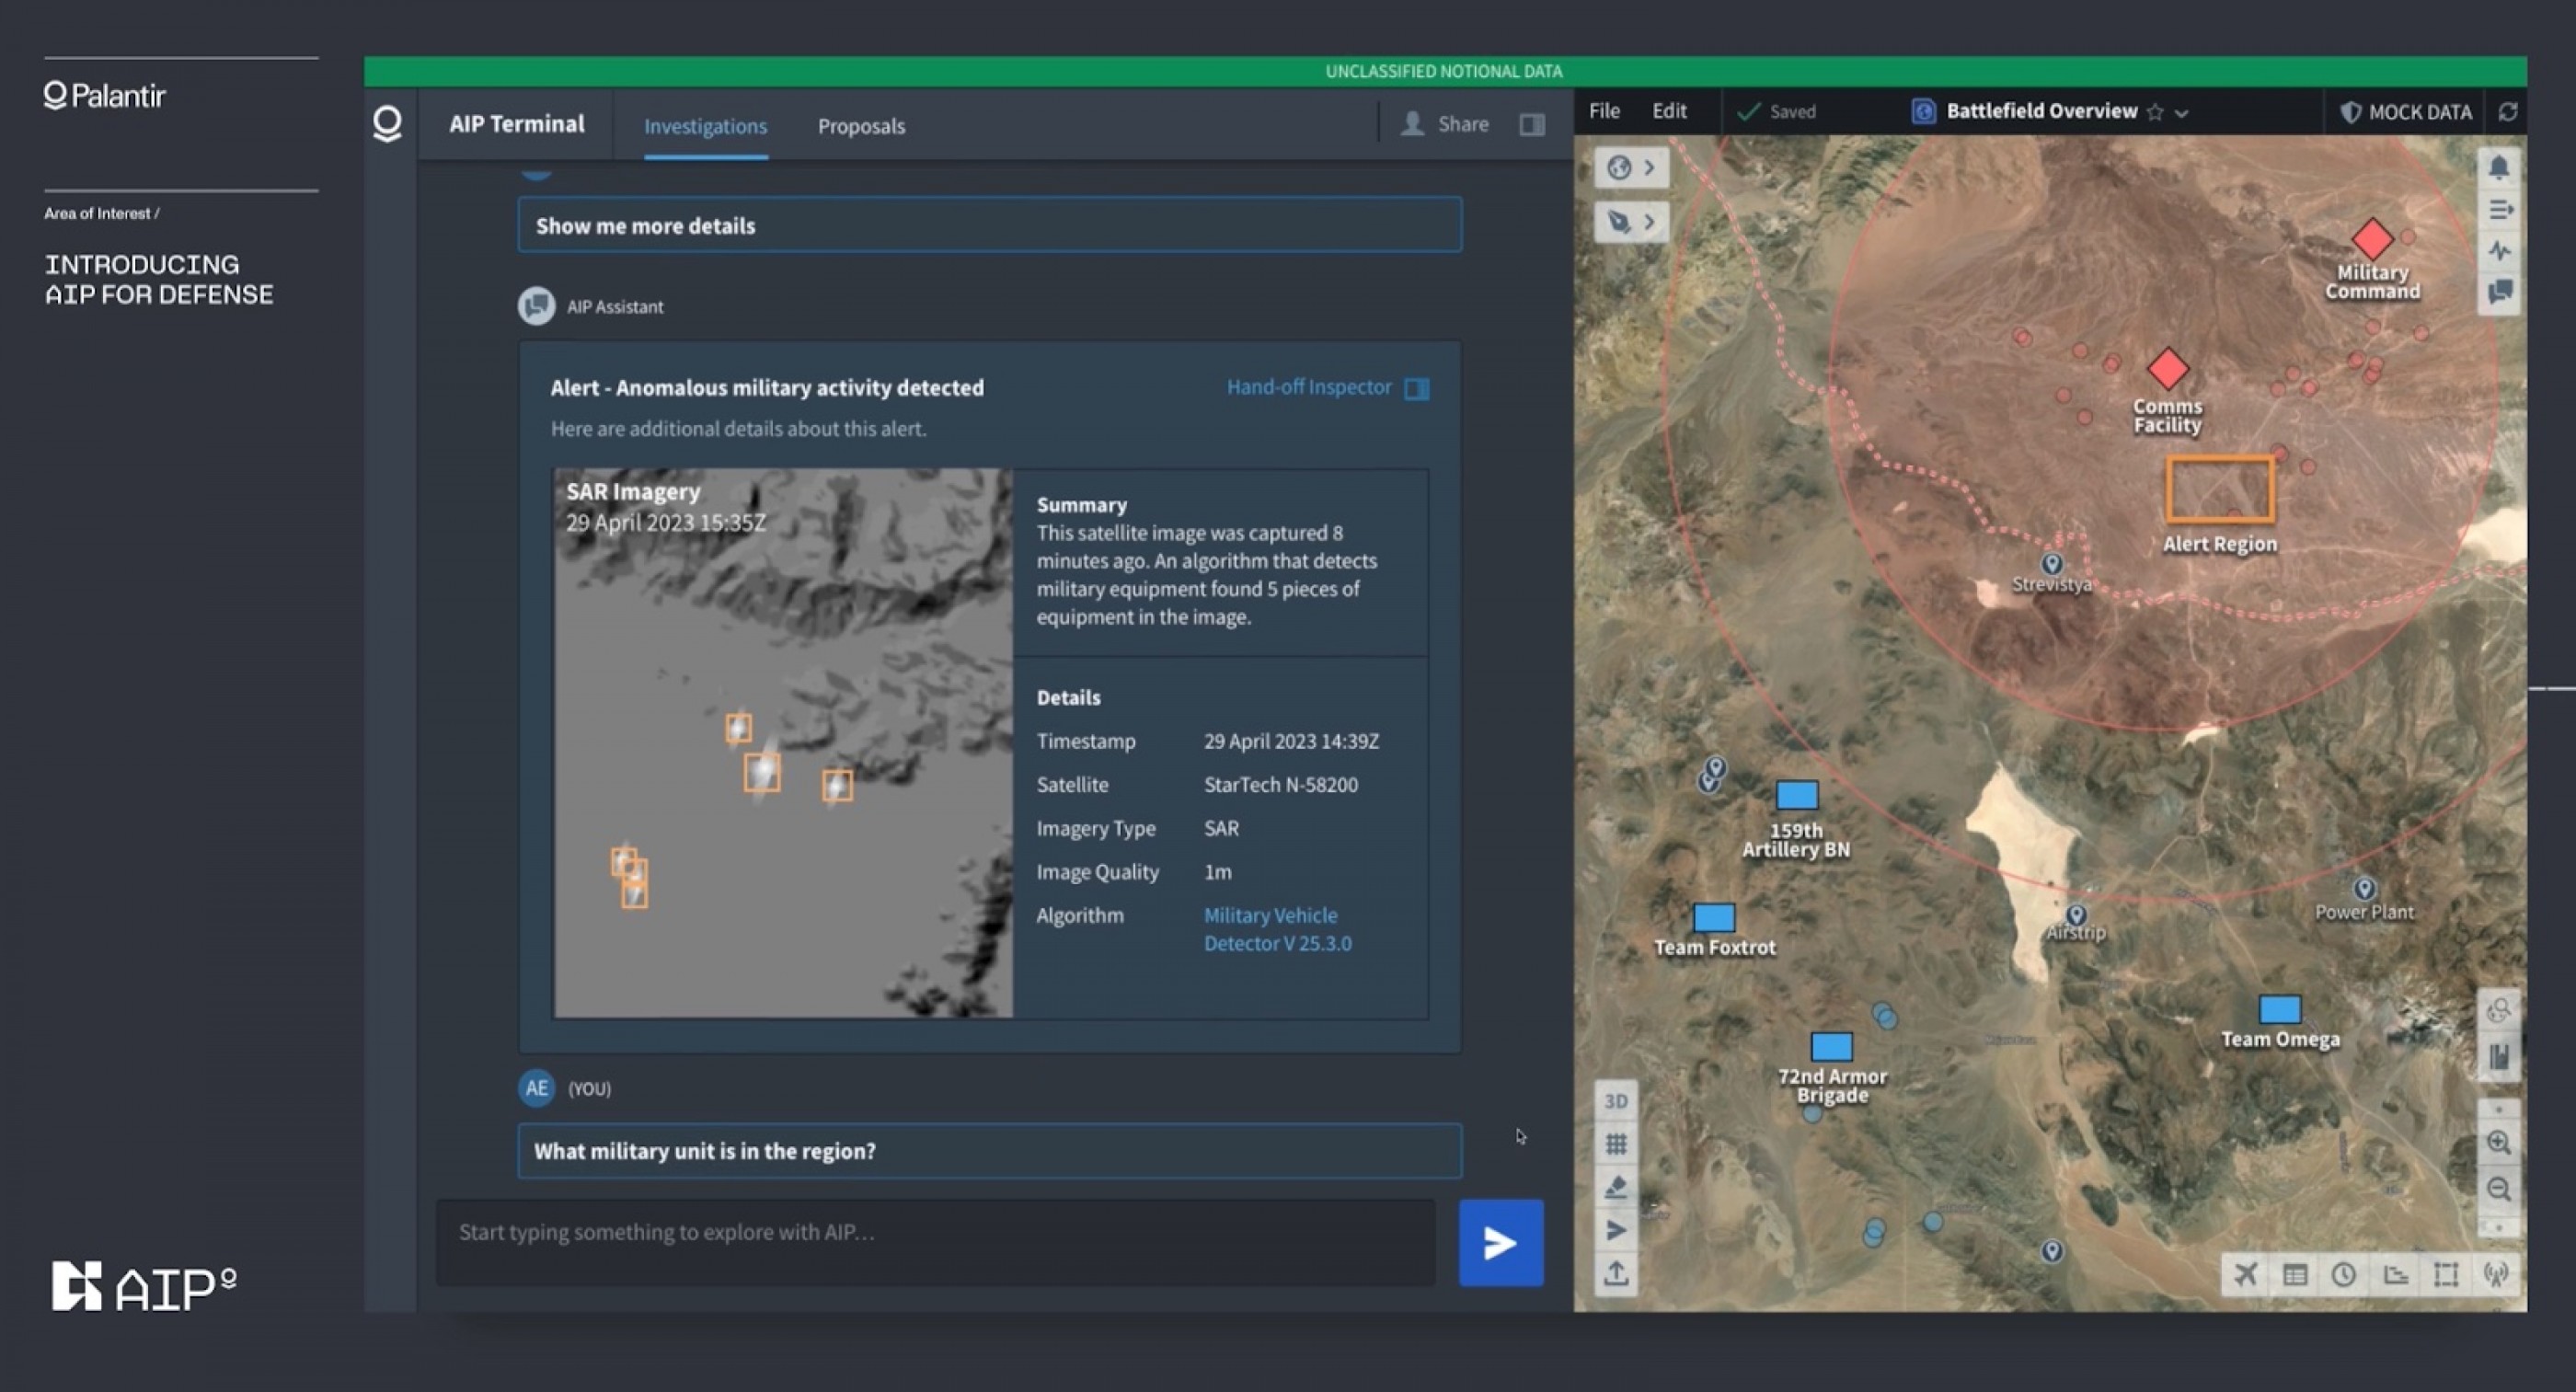Select the Comms Facility red diamond marker
Viewport: 2576px width, 1392px height.
pyautogui.click(x=2167, y=368)
